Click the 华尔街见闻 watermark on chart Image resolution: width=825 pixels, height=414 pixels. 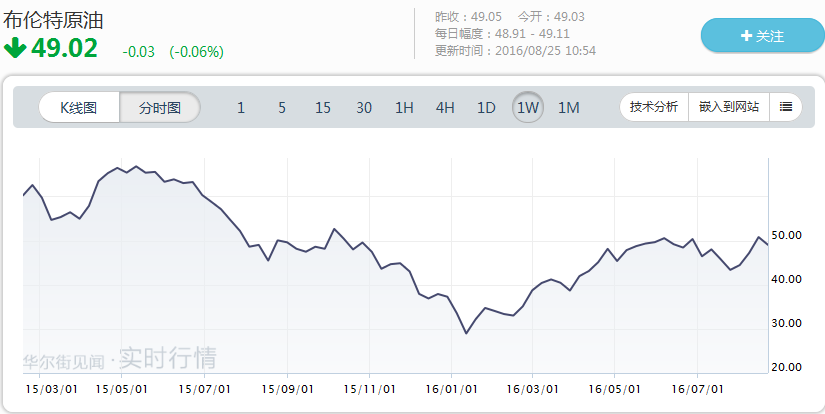[x=64, y=357]
